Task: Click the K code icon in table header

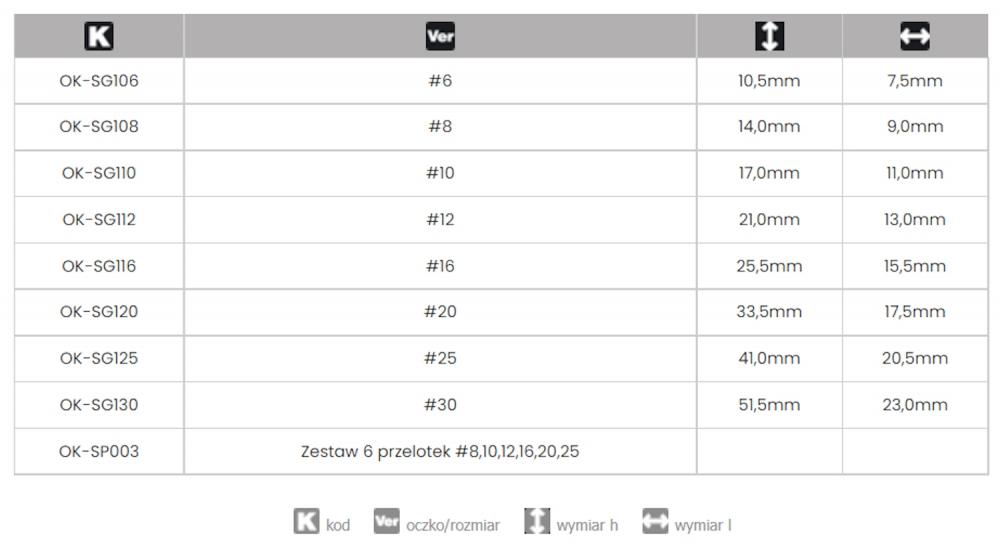Action: click(x=99, y=36)
